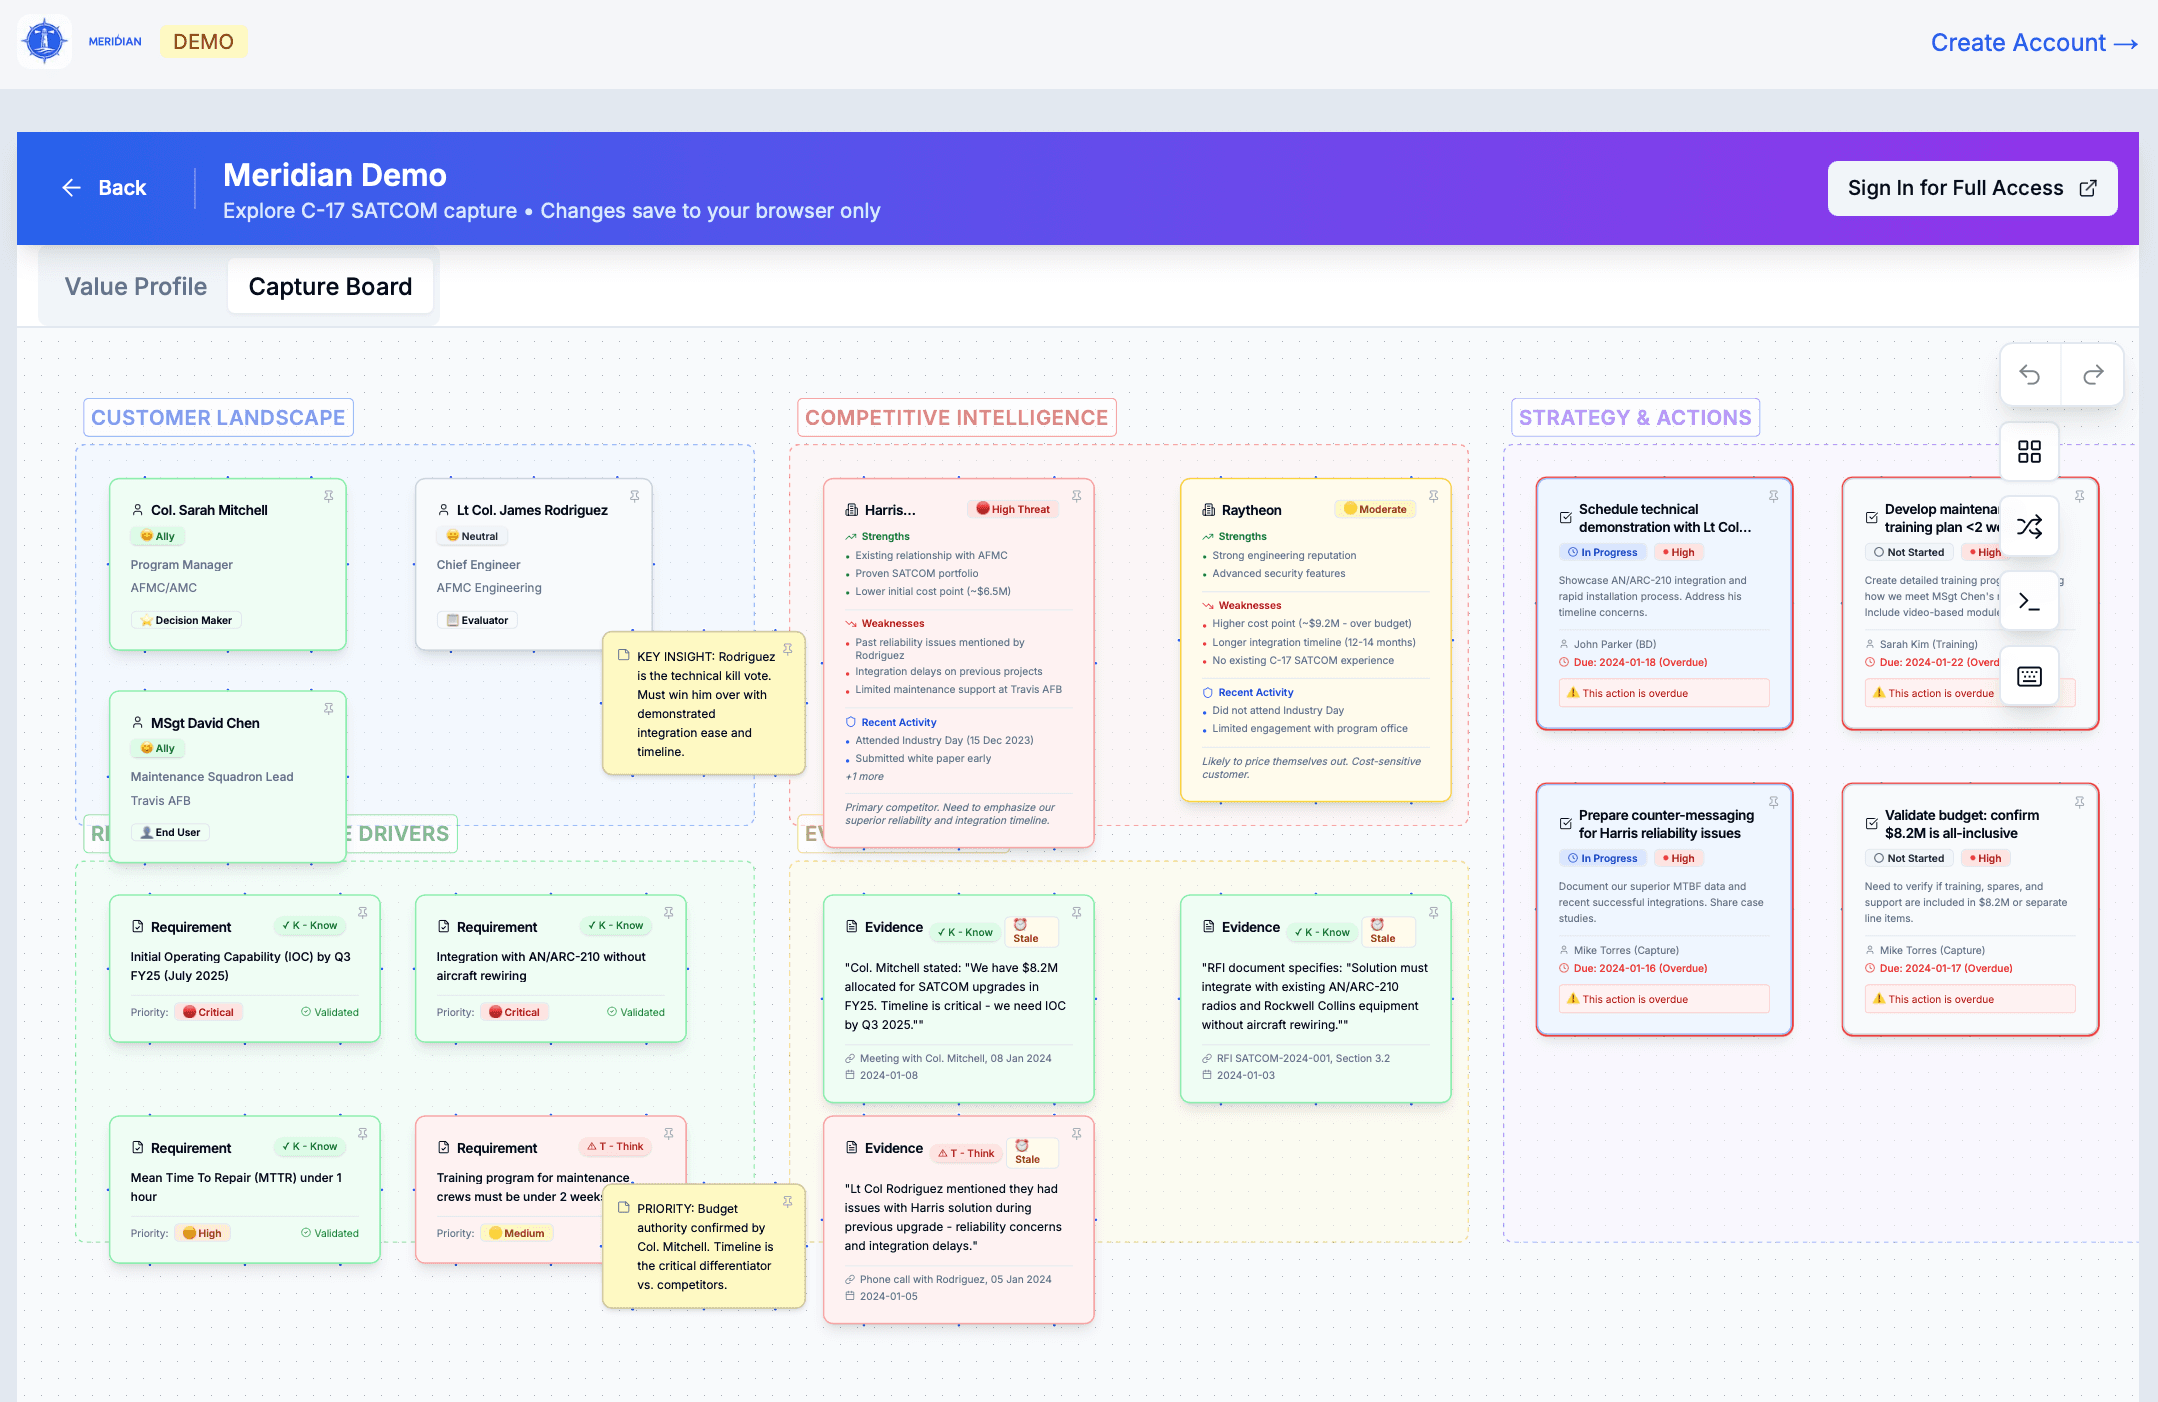The image size is (2158, 1402).
Task: Go back using the Back button
Action: 105,188
